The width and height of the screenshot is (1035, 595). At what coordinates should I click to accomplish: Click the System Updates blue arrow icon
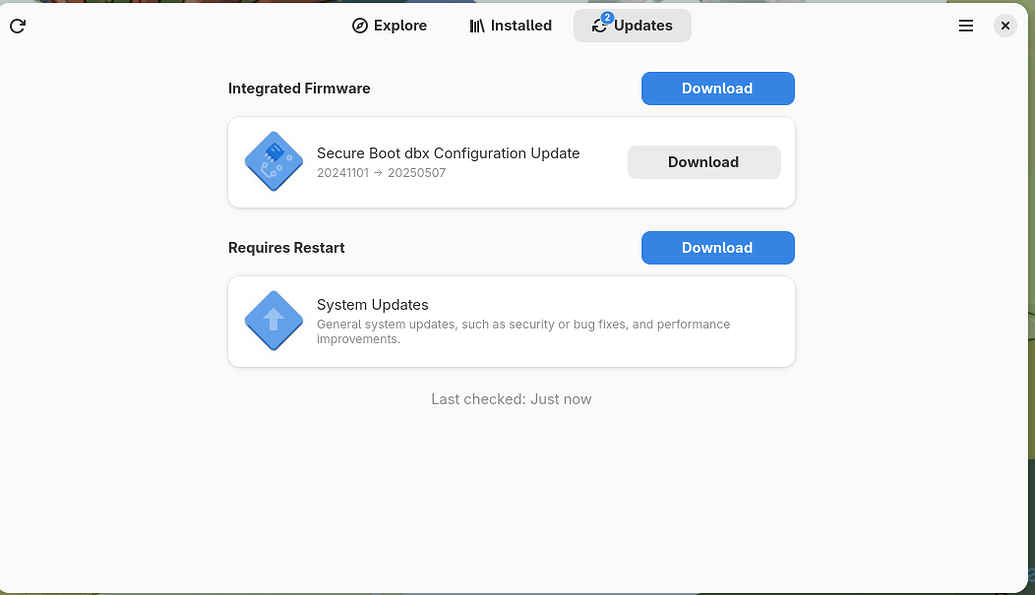[x=273, y=321]
